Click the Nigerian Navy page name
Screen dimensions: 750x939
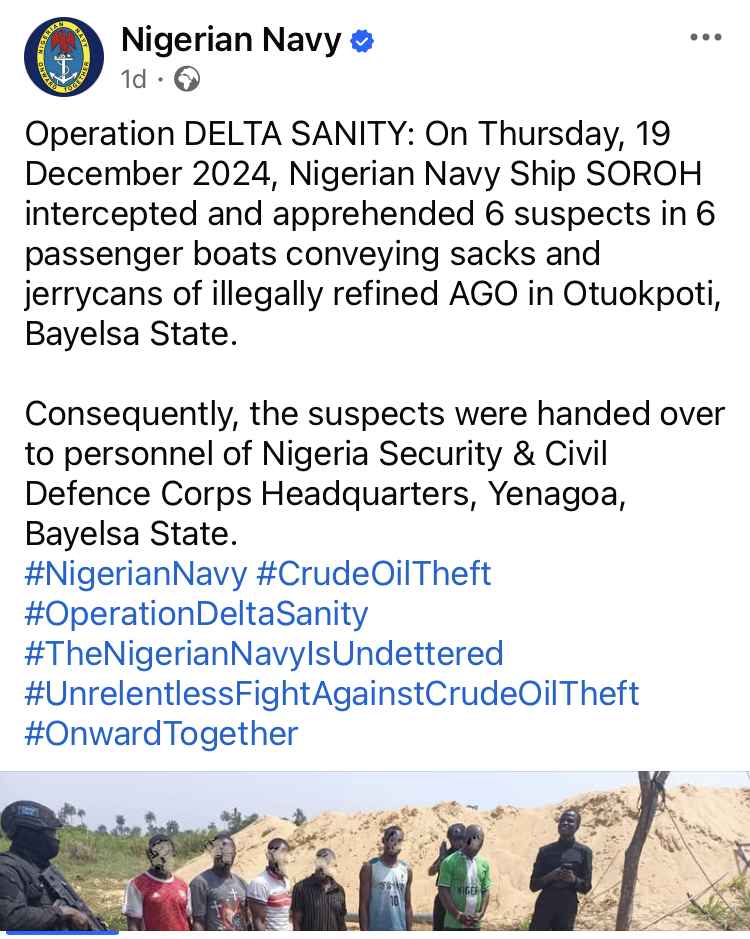[231, 40]
